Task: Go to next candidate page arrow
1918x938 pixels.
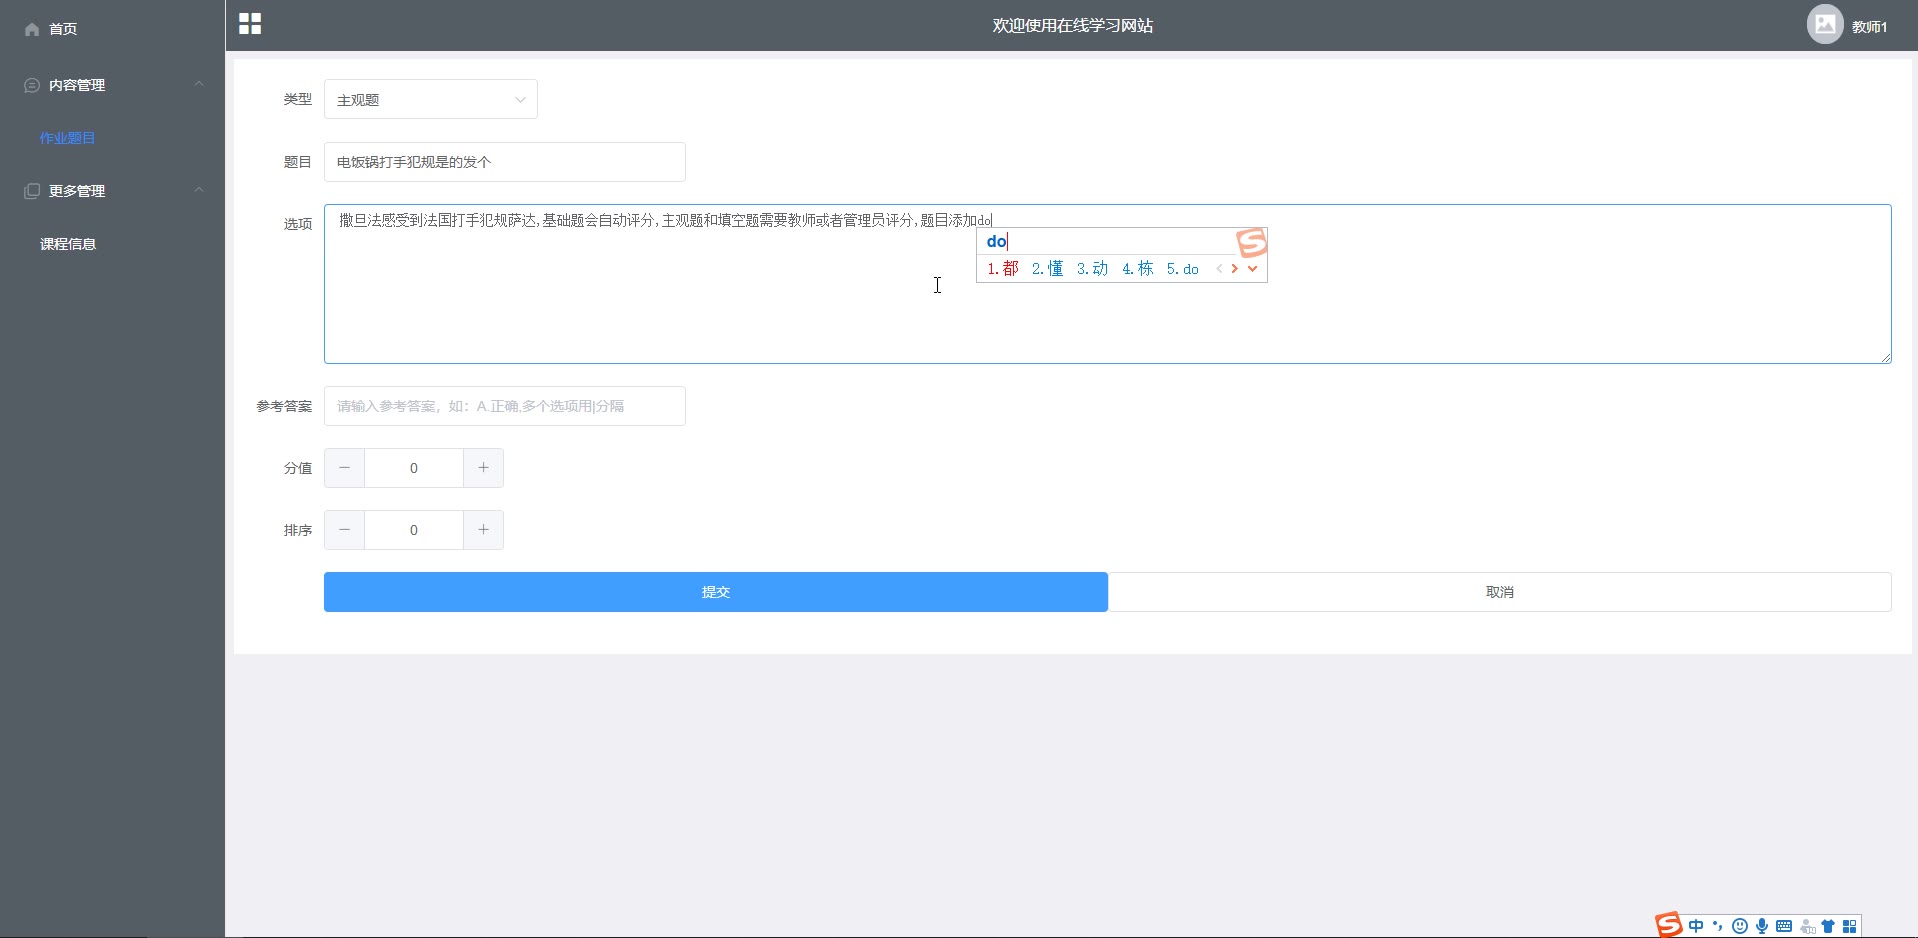Action: click(1235, 268)
